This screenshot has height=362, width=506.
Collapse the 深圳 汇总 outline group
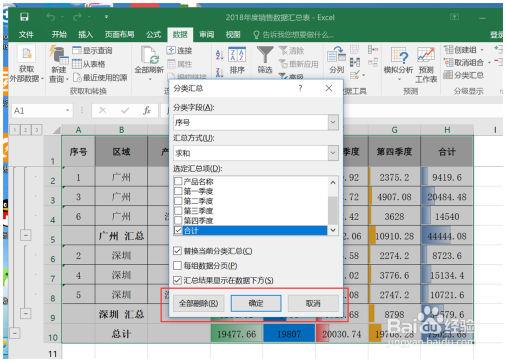coord(26,313)
